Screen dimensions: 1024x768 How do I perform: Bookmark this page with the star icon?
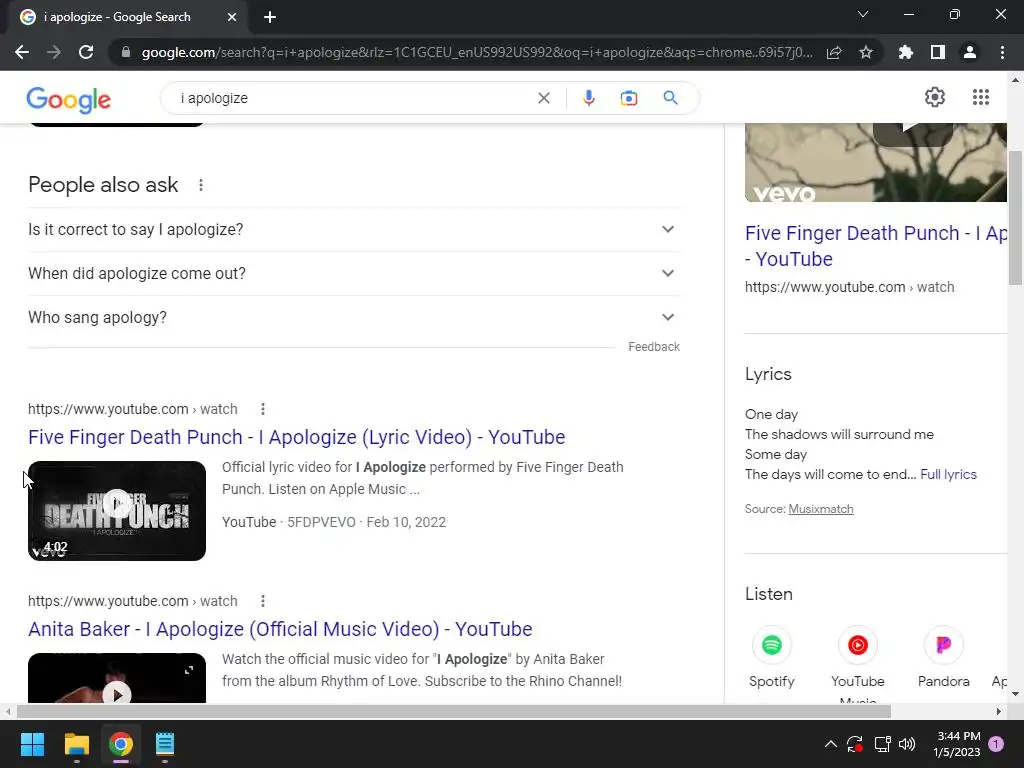[x=866, y=52]
